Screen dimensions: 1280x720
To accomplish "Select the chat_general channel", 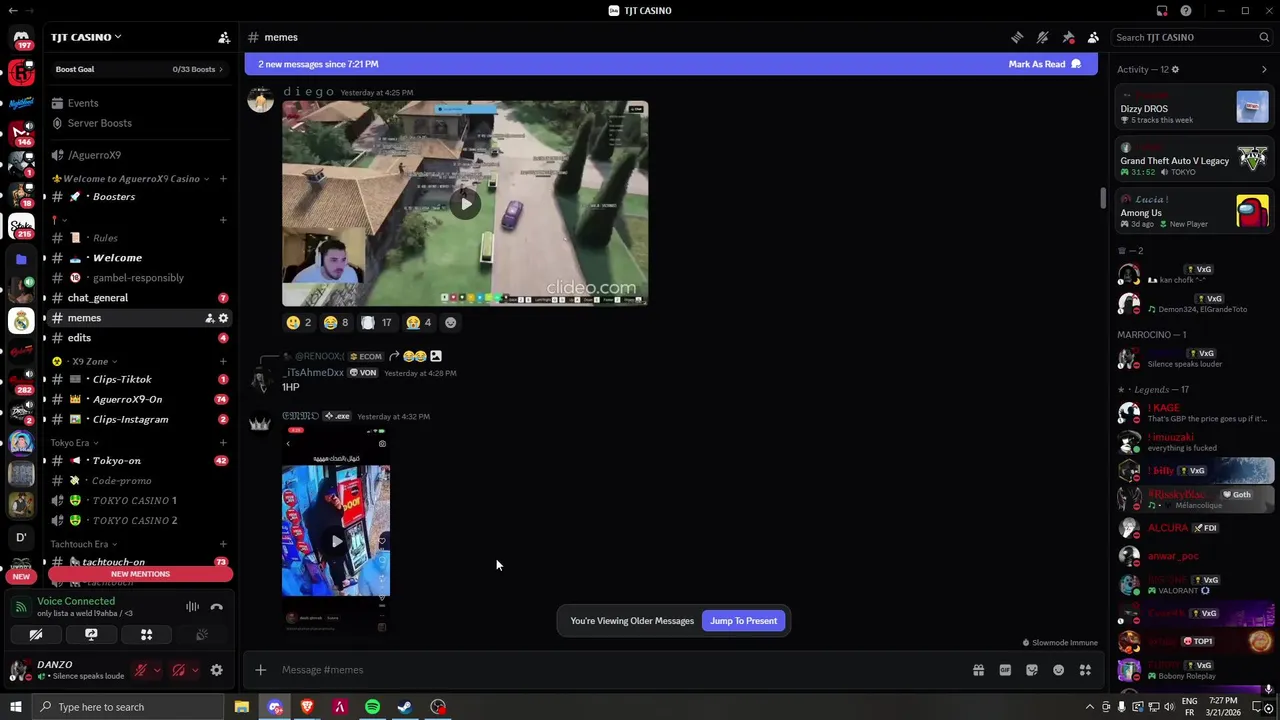I will 139,298.
